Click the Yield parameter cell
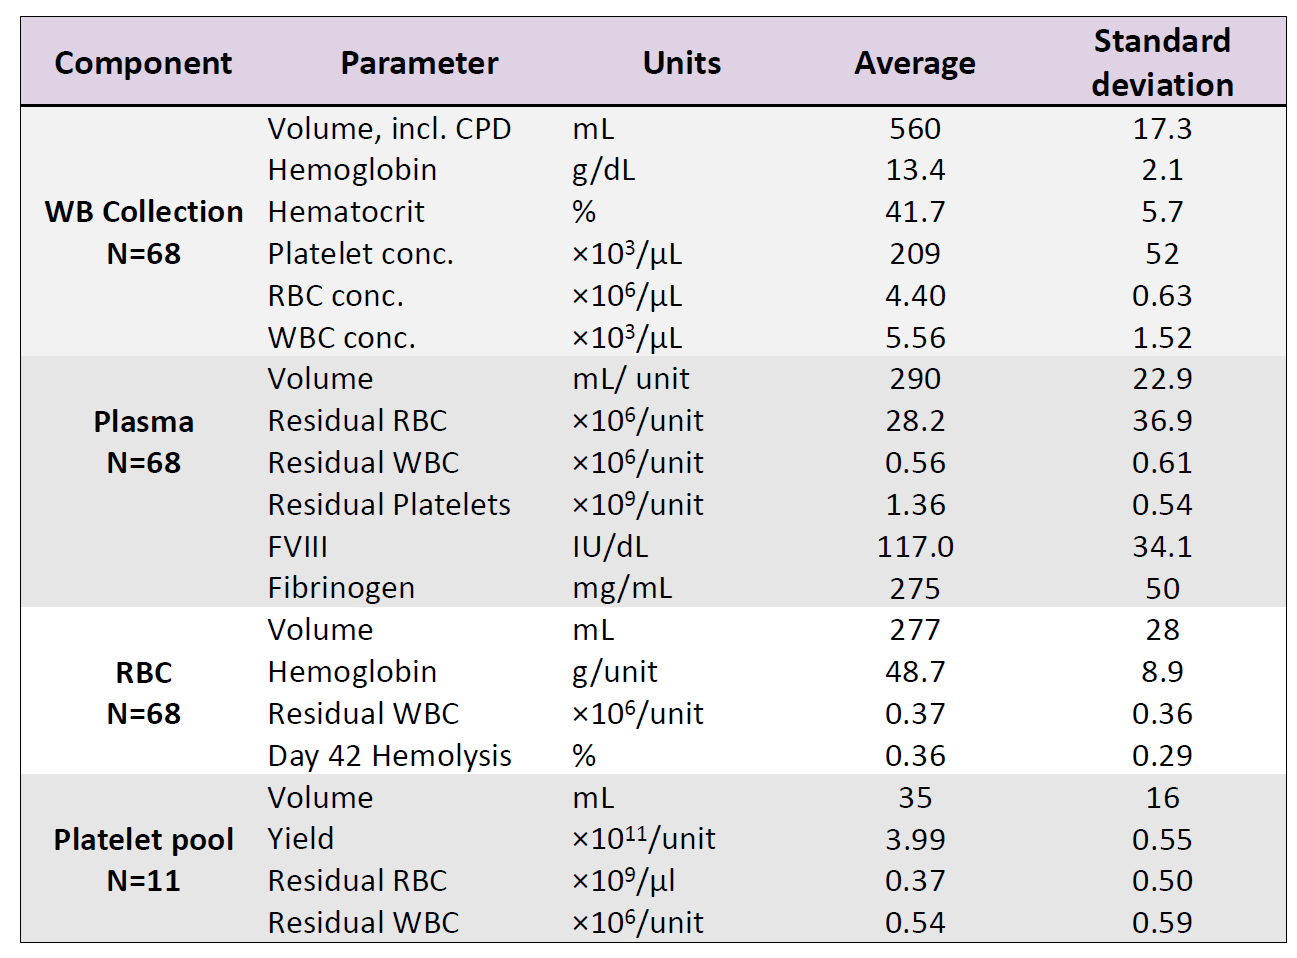The height and width of the screenshot is (958, 1297). pyautogui.click(x=300, y=839)
